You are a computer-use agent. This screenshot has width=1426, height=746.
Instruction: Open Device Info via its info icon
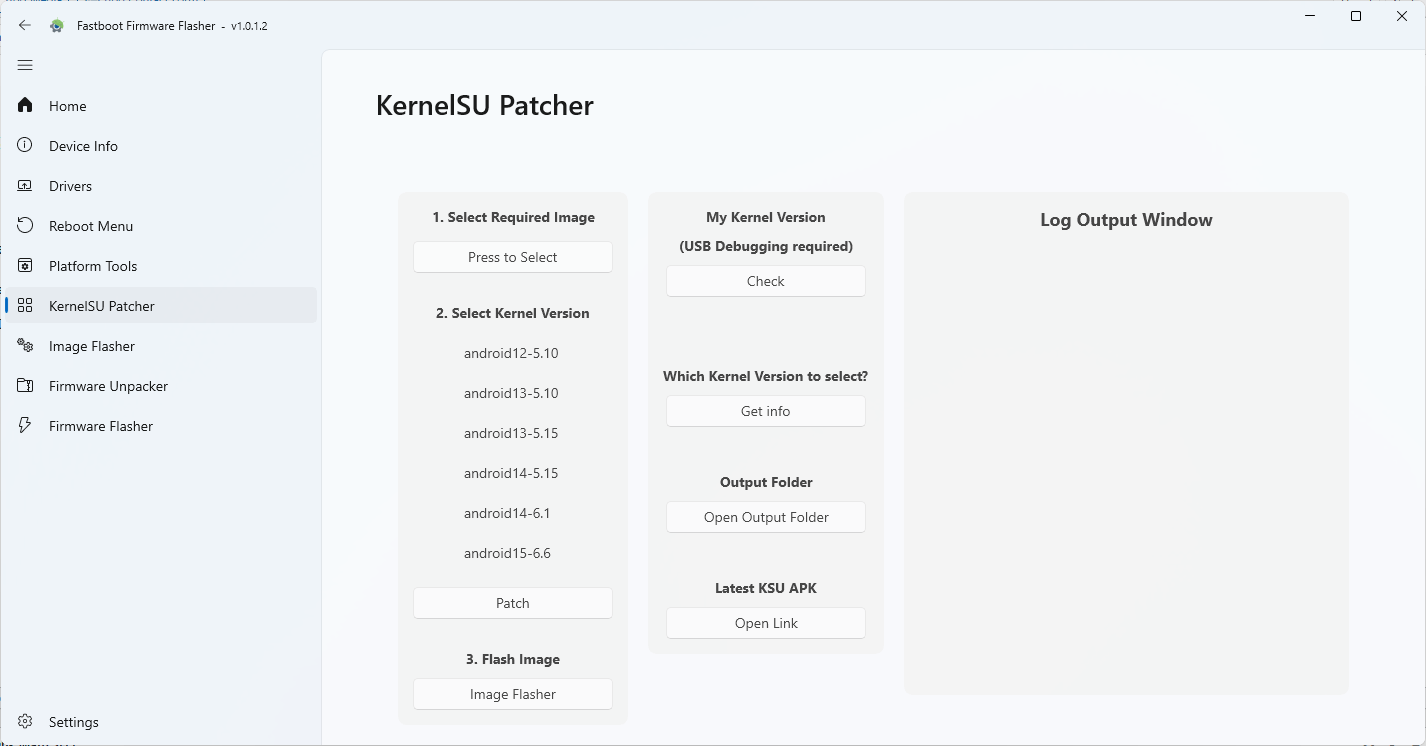point(26,146)
